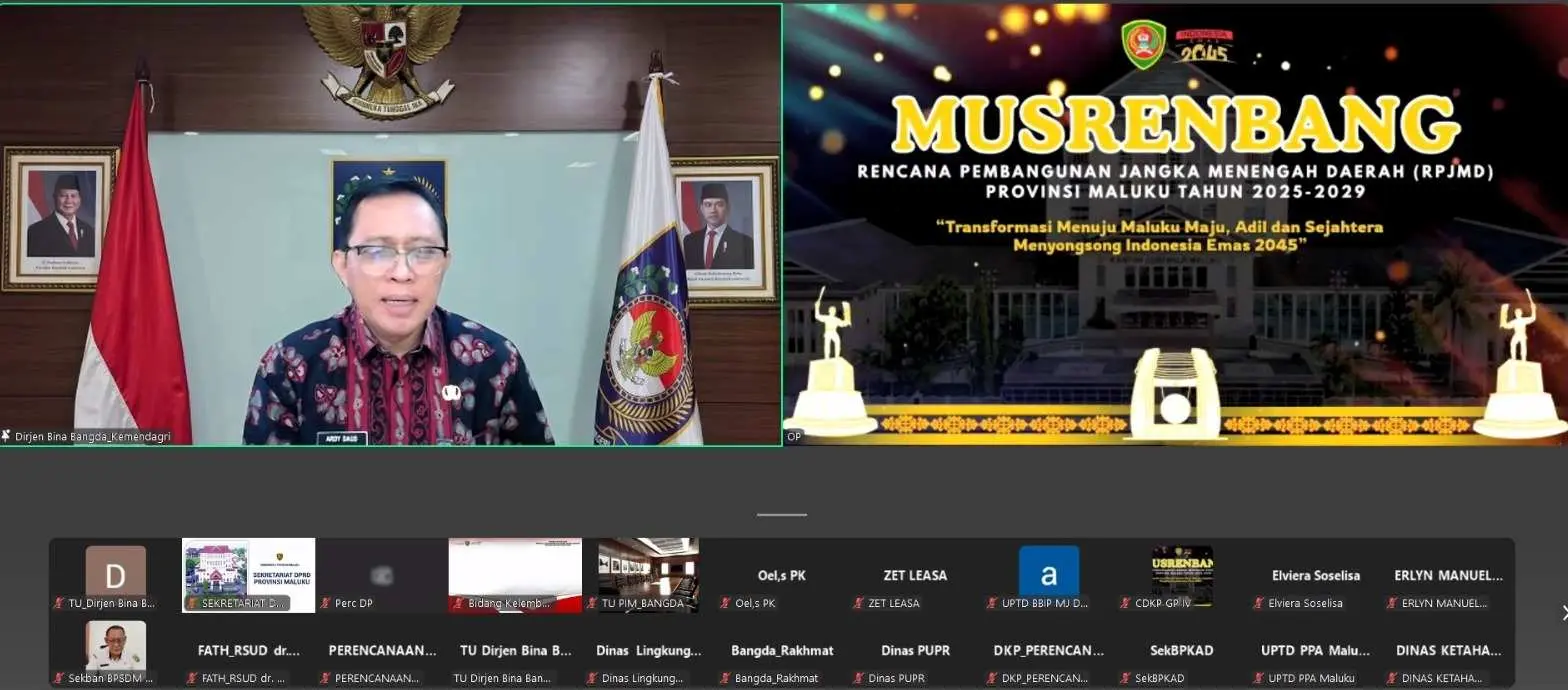
Task: Click muted mic icon on SekBPKAD tile
Action: [1125, 678]
